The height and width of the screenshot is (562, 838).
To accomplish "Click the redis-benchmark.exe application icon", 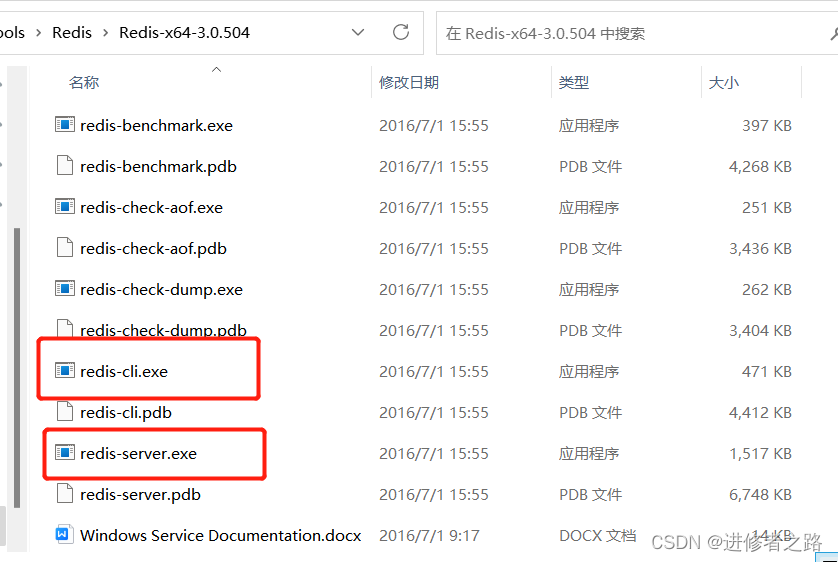I will pos(65,125).
